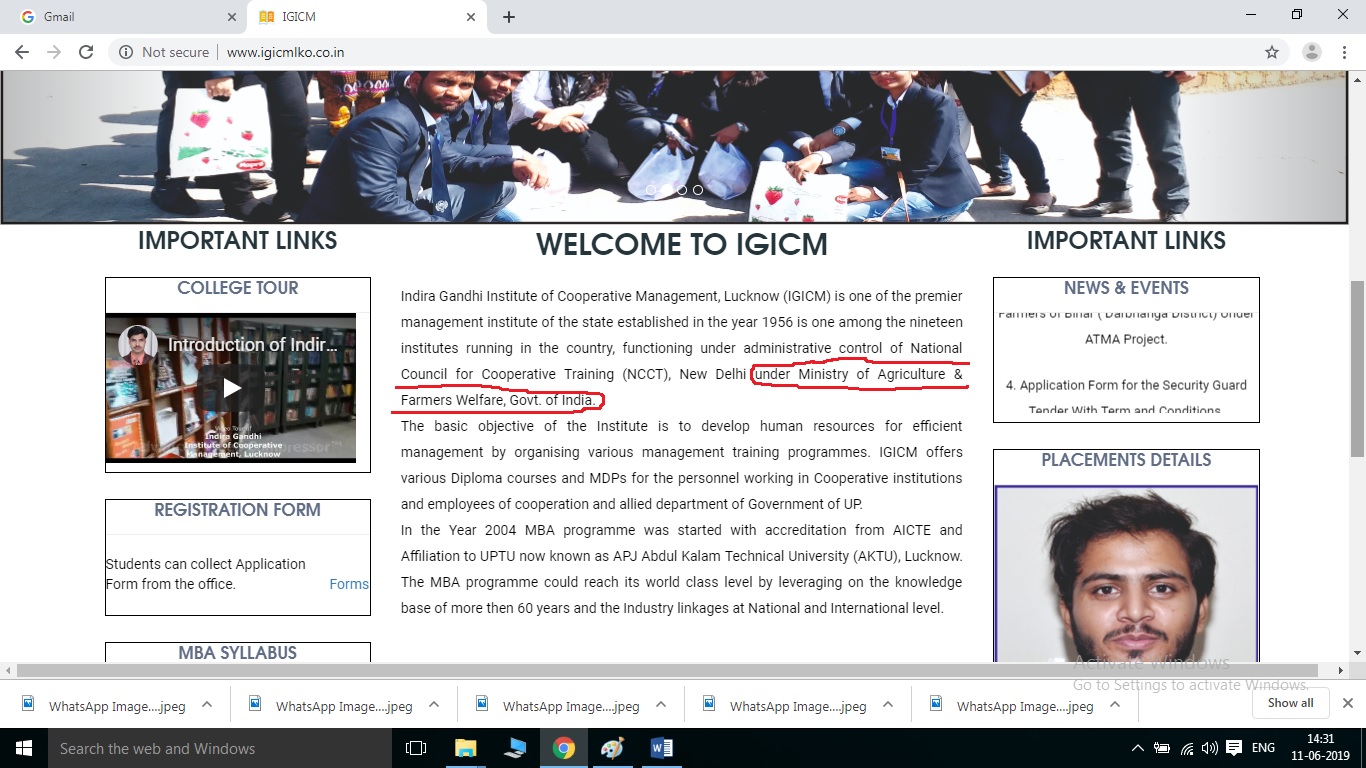Click the REGISTRATION FORM heading
The width and height of the screenshot is (1366, 768).
[238, 510]
